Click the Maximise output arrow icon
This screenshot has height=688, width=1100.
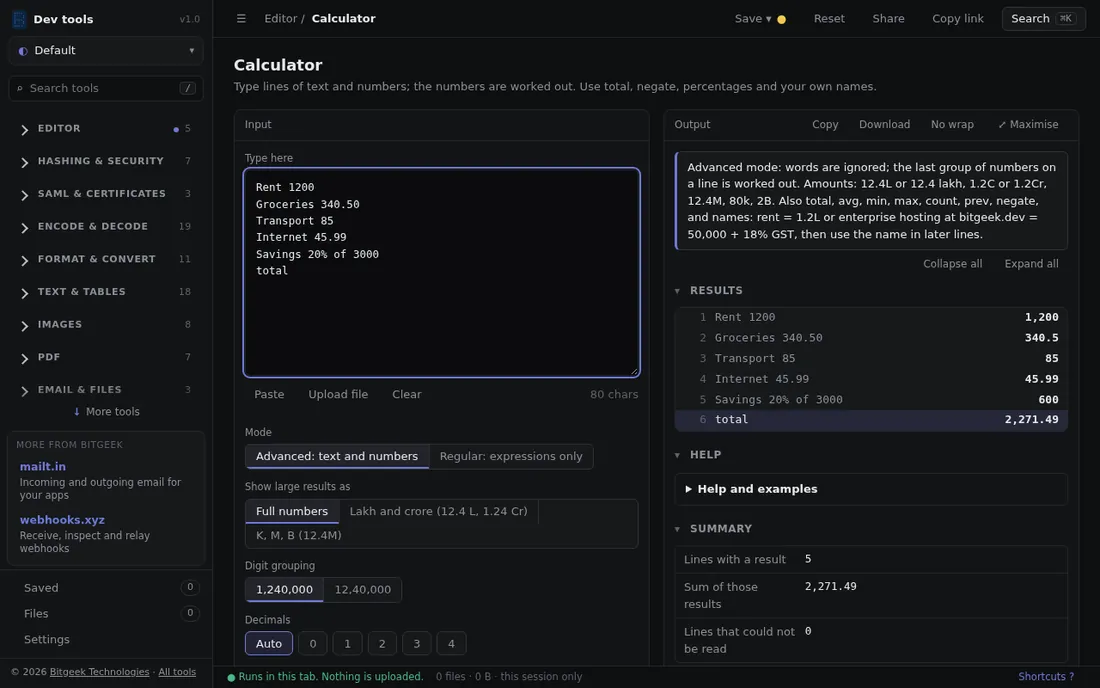tap(1002, 125)
